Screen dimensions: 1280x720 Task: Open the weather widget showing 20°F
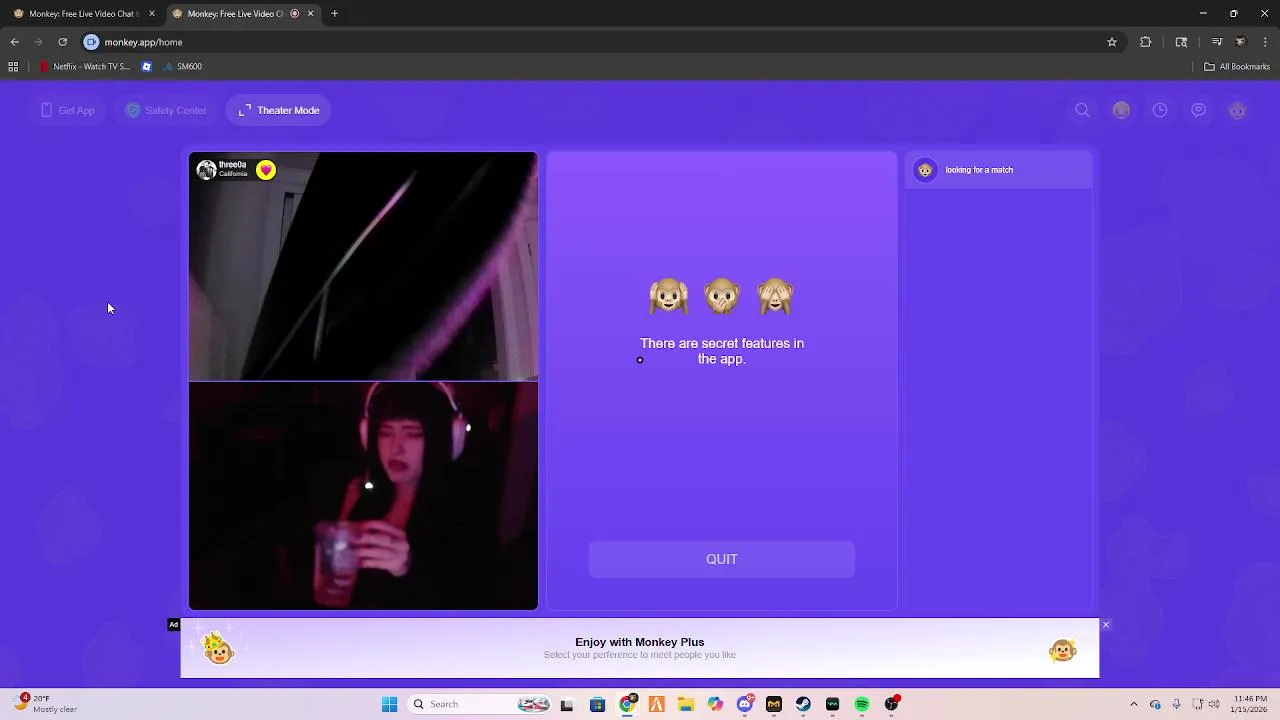click(46, 704)
